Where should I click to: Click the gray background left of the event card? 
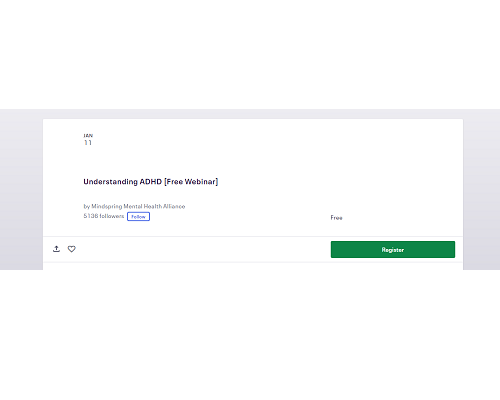pos(21,190)
